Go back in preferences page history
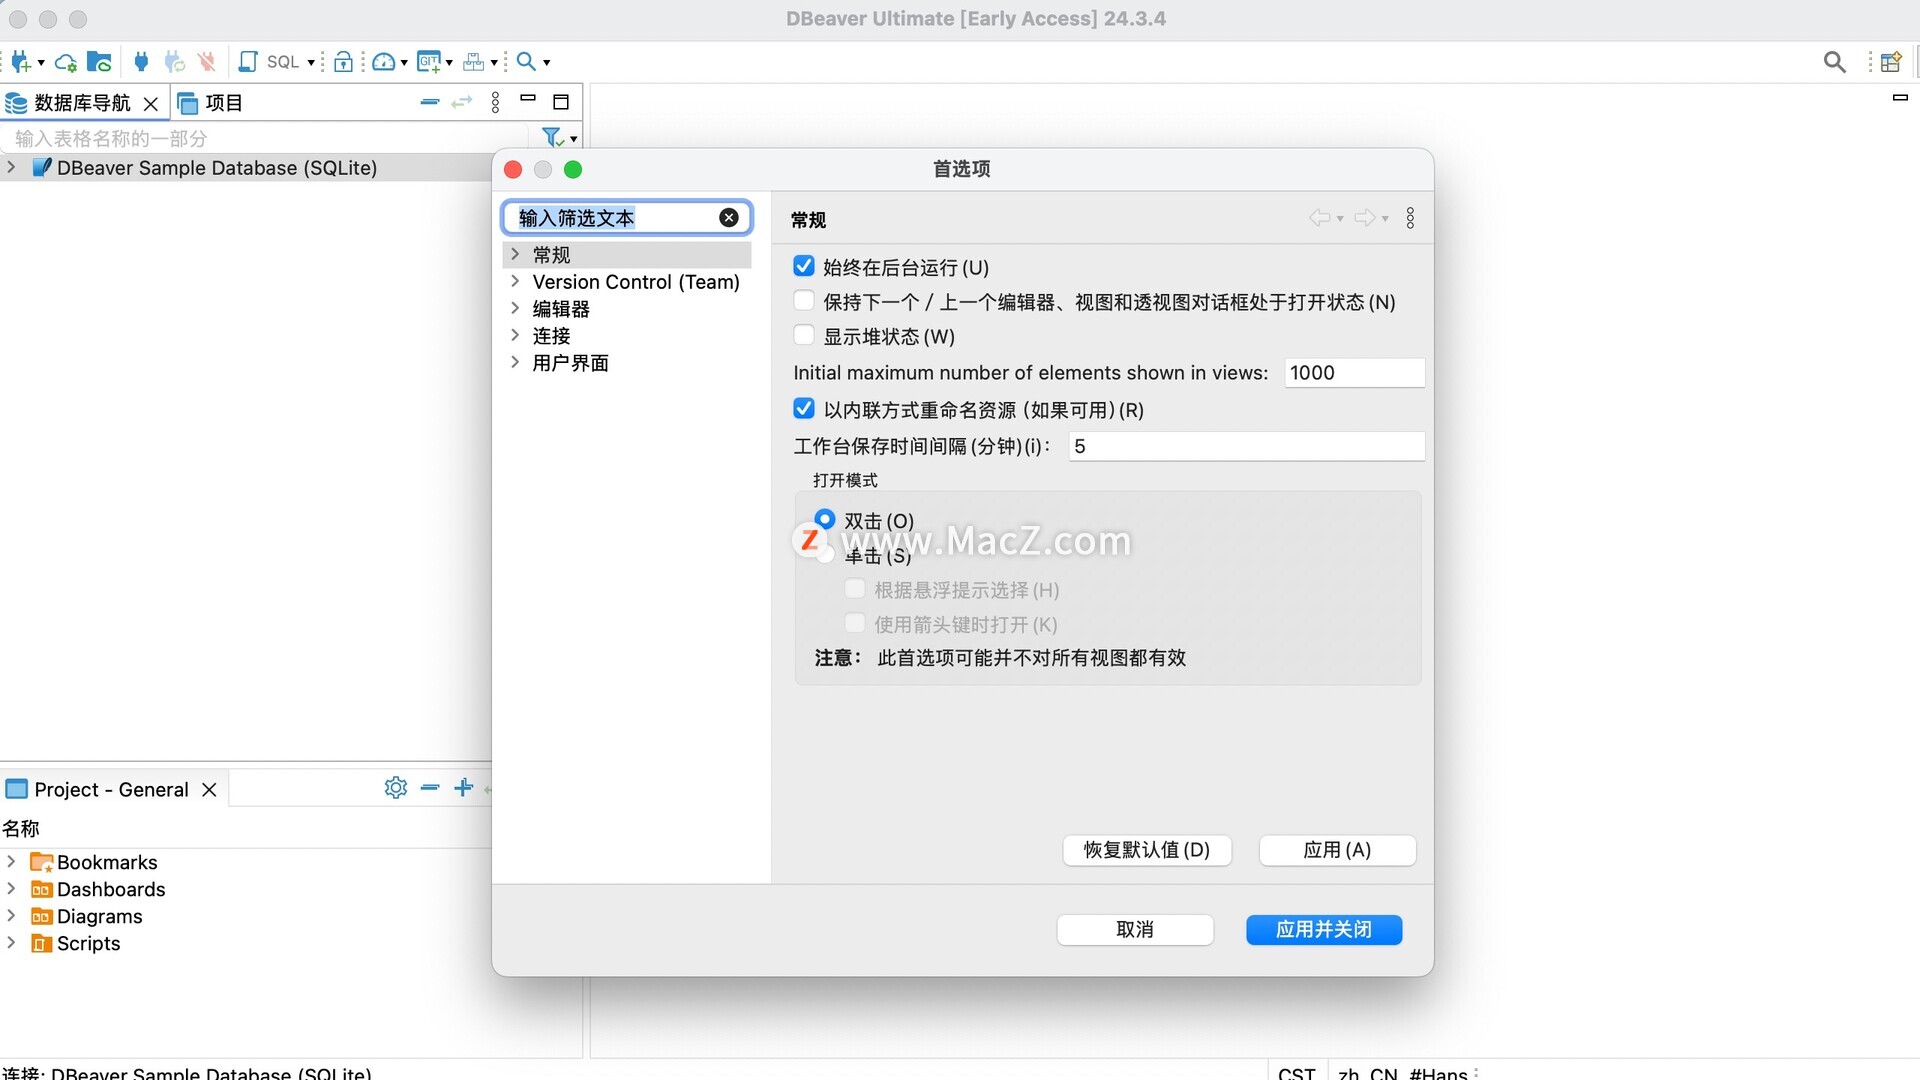 tap(1320, 217)
